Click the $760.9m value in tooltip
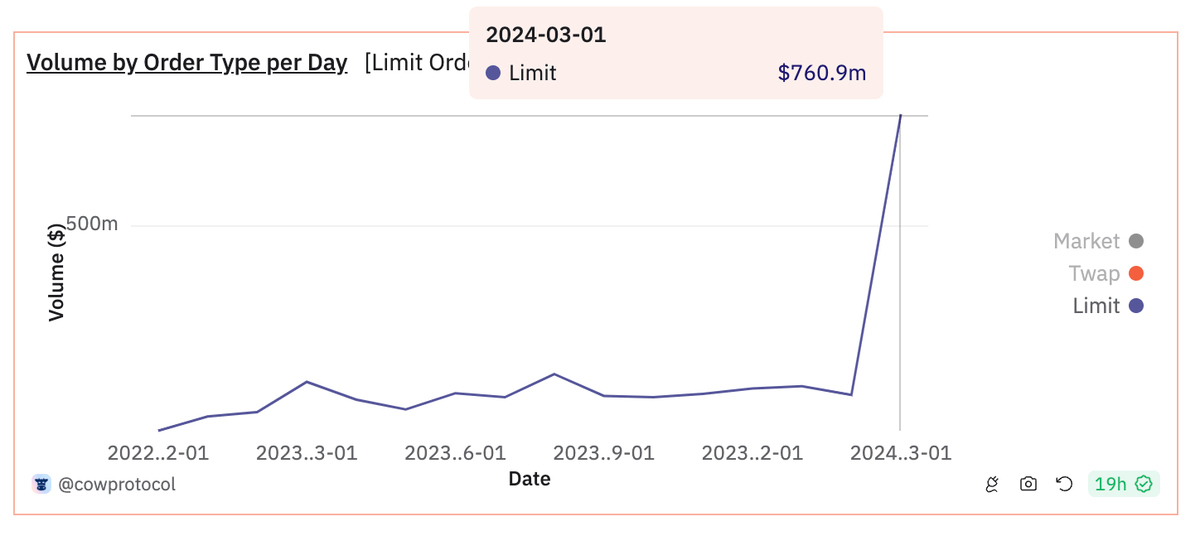1200x535 pixels. [x=821, y=73]
